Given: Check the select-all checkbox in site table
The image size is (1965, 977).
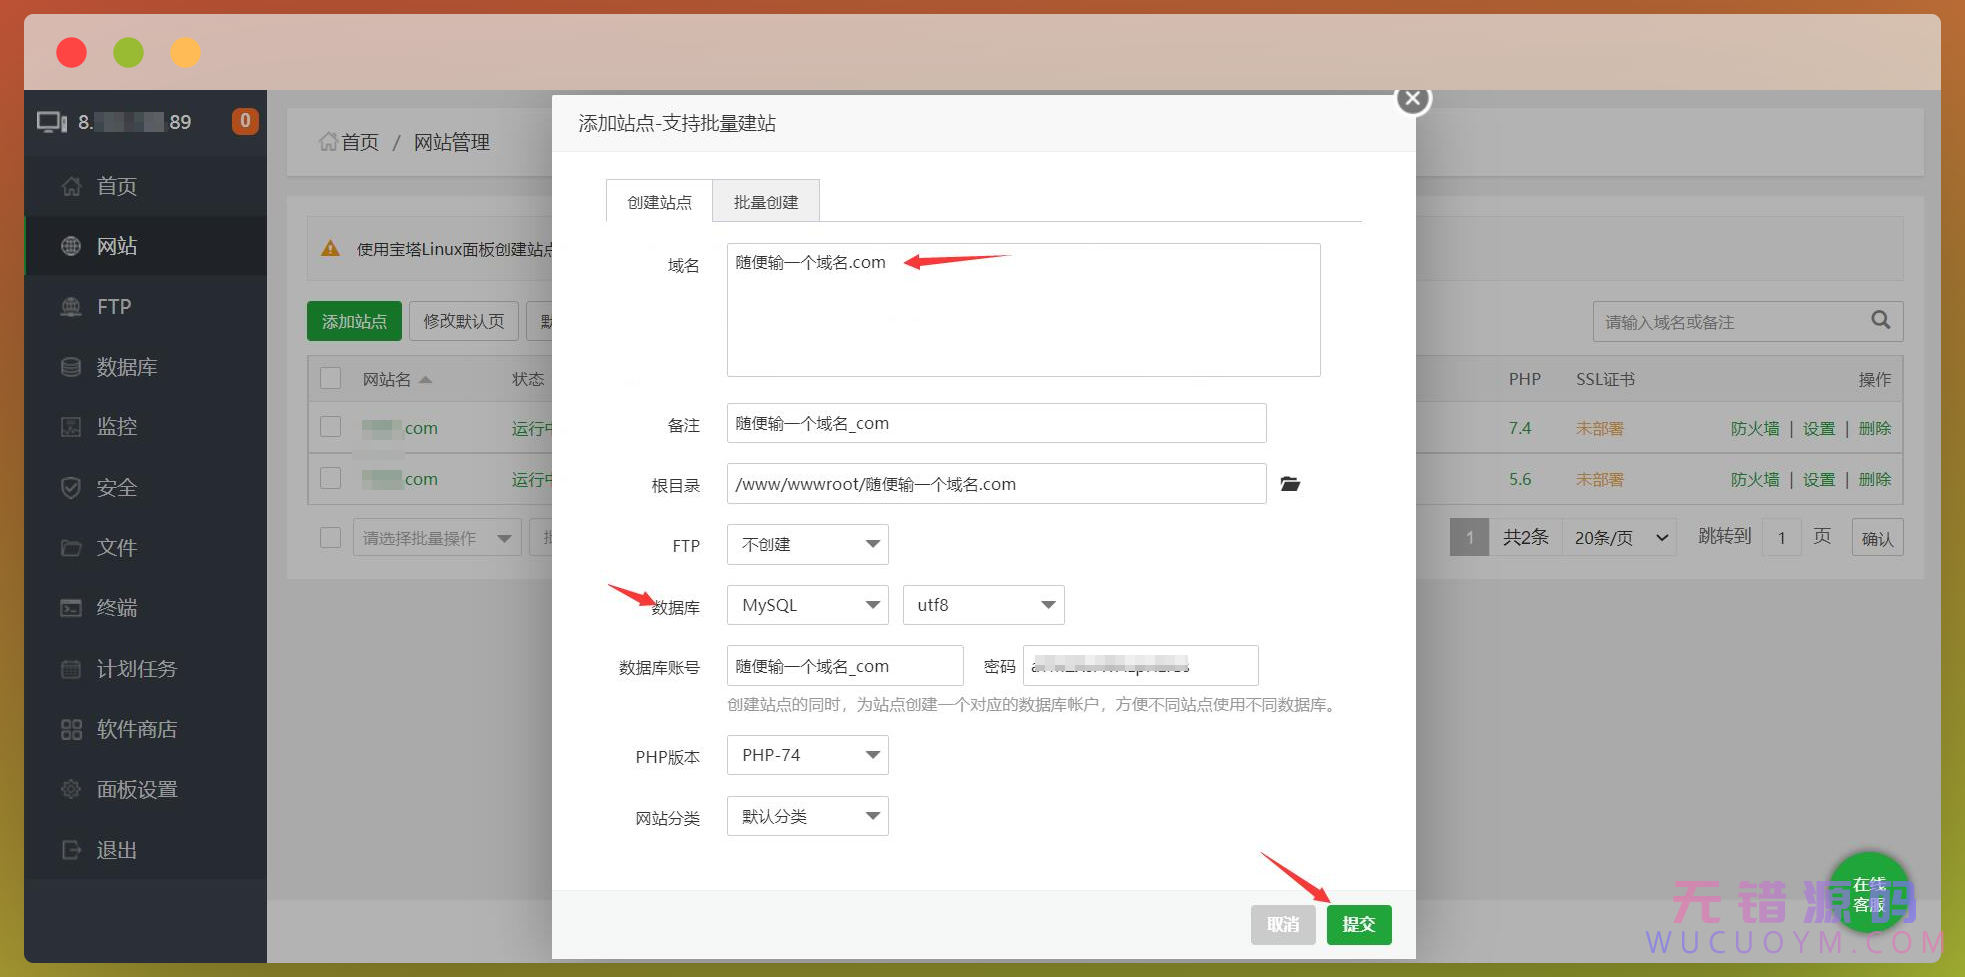Looking at the screenshot, I should [330, 378].
